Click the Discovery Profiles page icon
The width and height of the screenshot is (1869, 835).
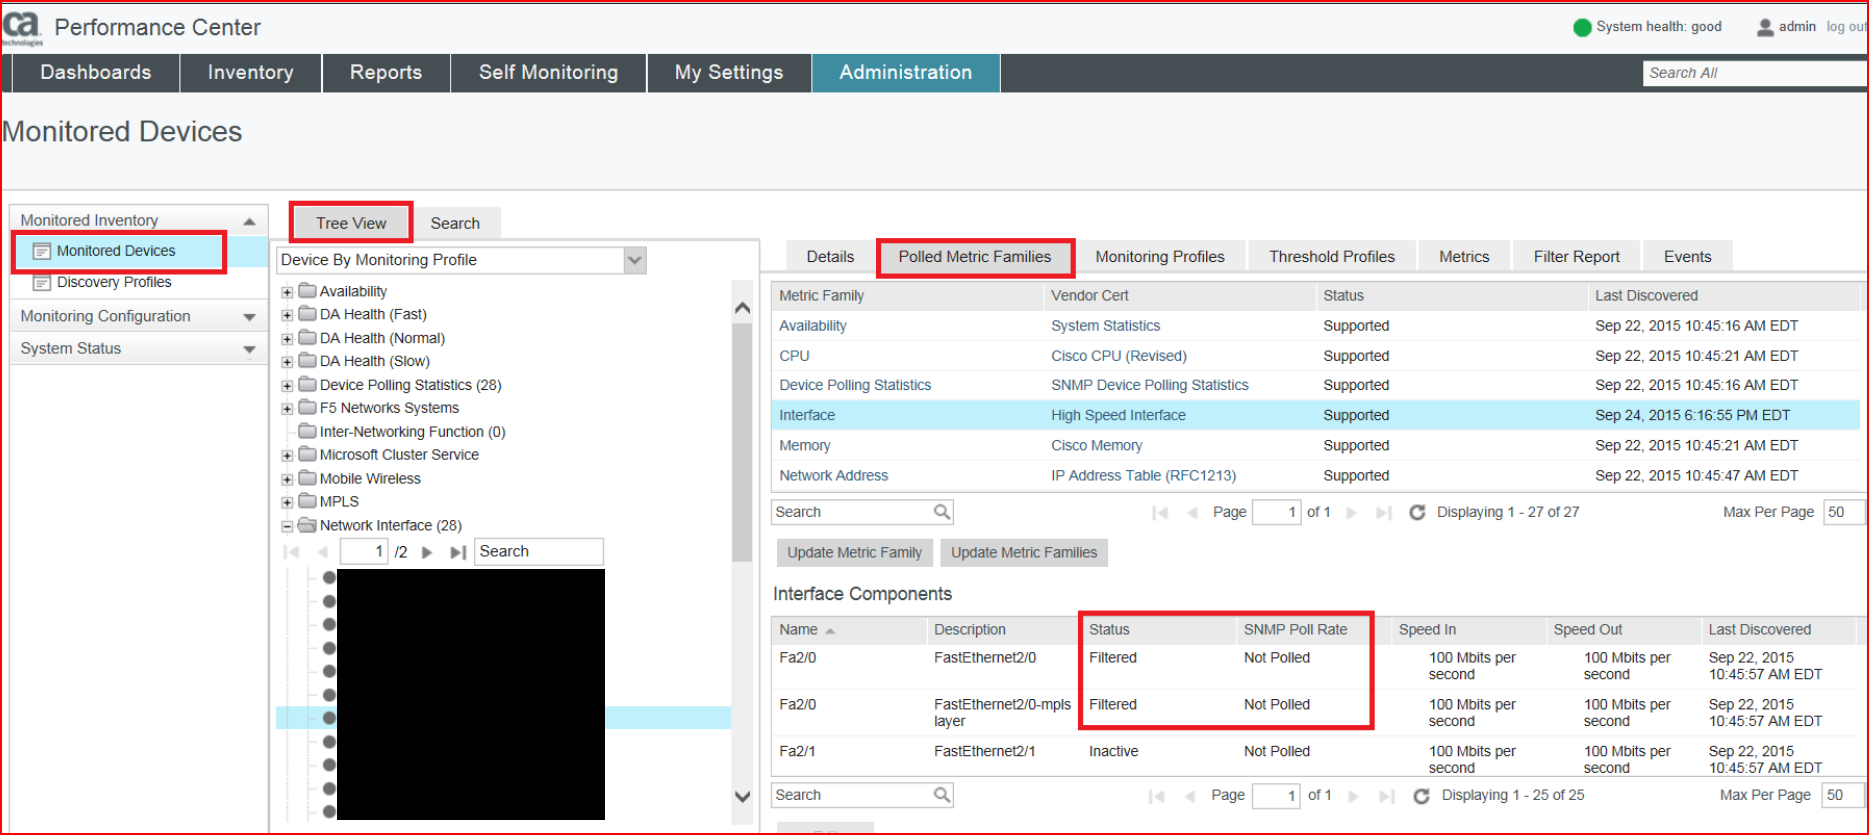point(42,283)
